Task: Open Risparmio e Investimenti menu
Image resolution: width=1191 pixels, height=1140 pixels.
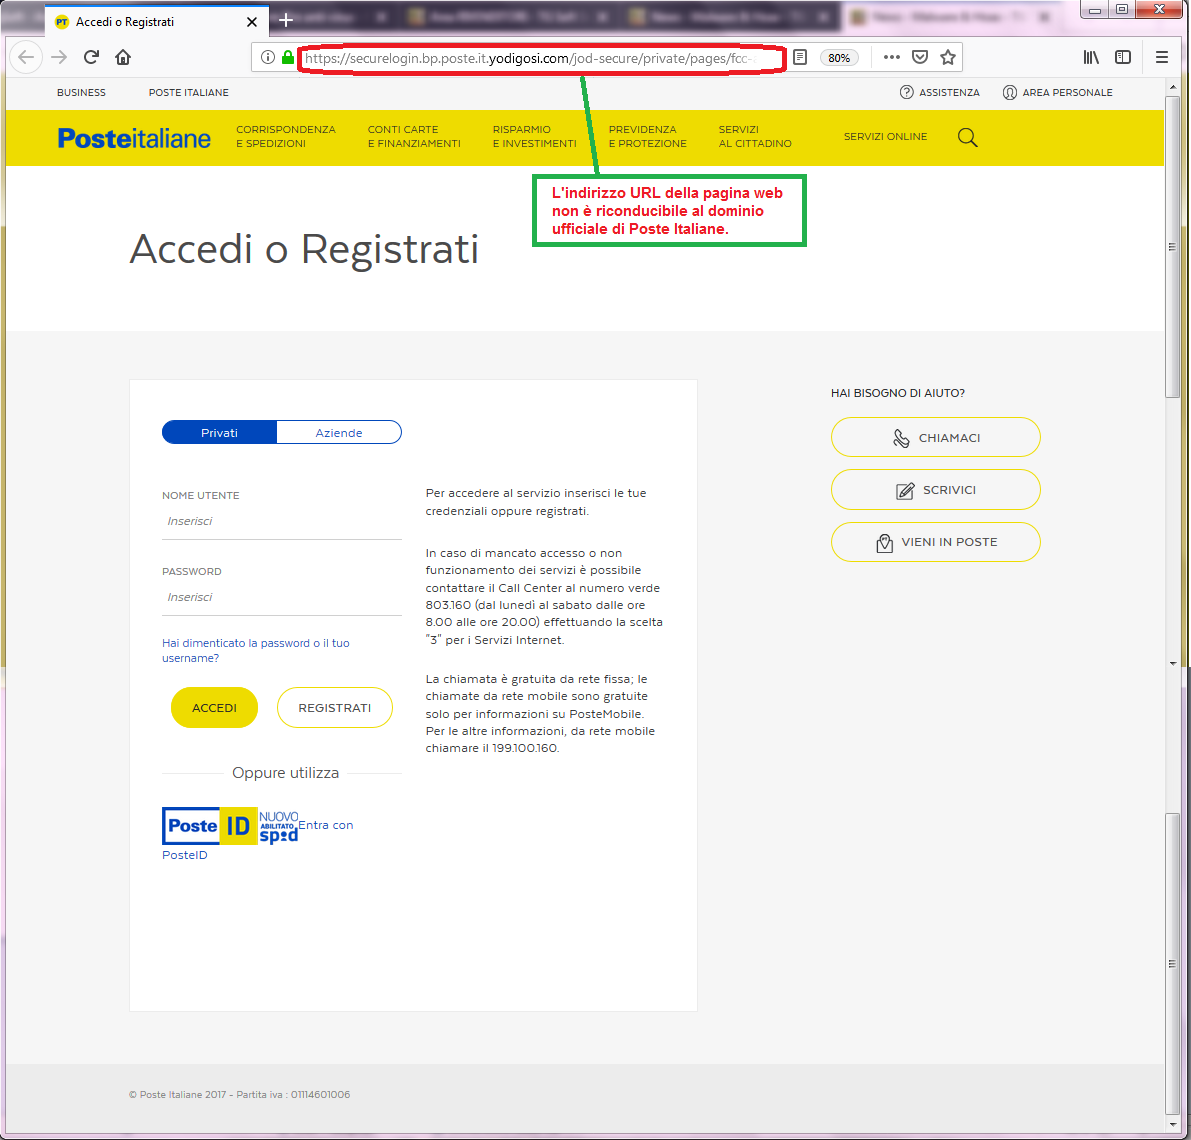Action: pos(534,137)
